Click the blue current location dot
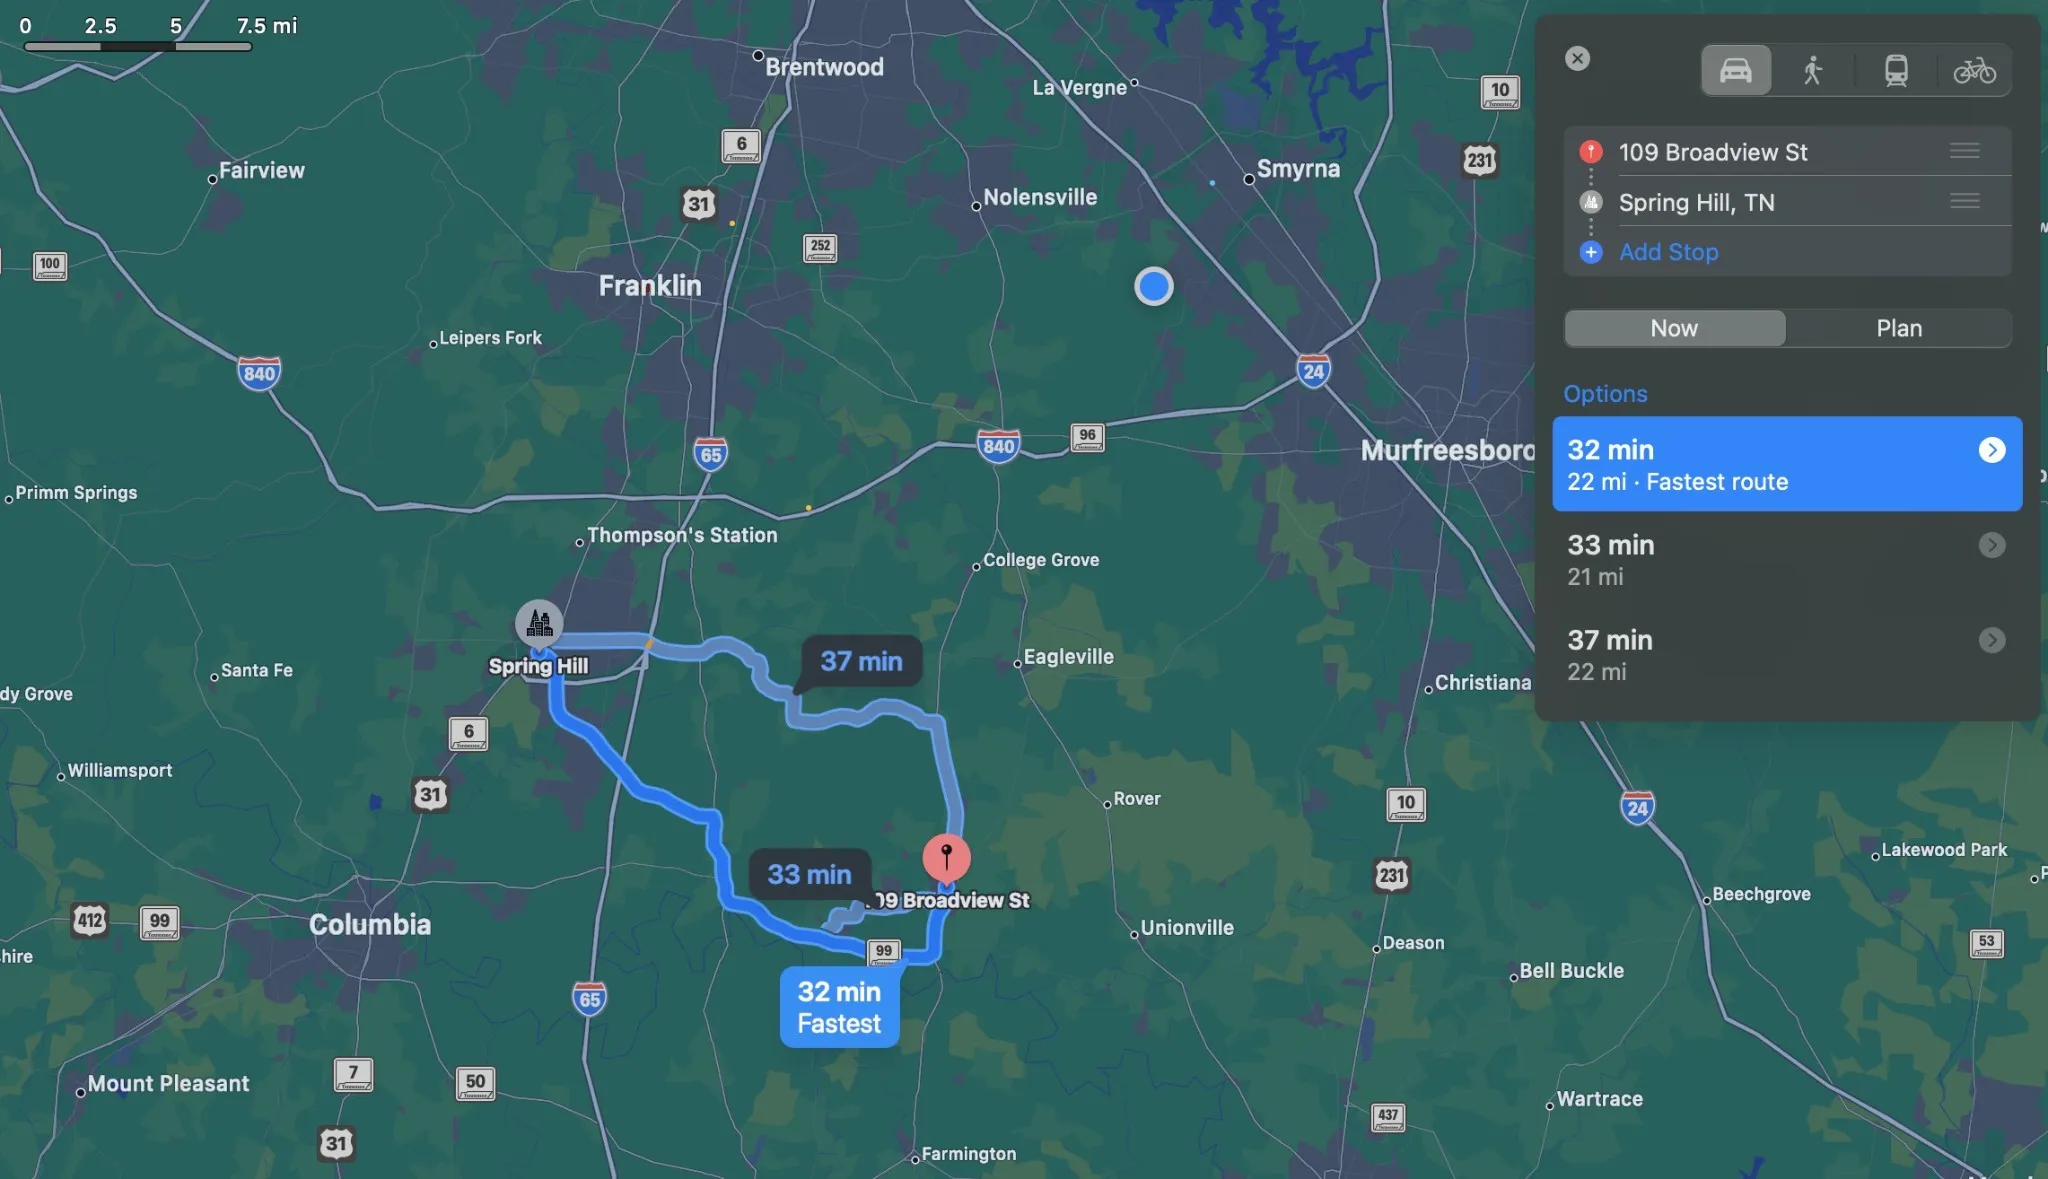Viewport: 2048px width, 1179px height. 1154,287
